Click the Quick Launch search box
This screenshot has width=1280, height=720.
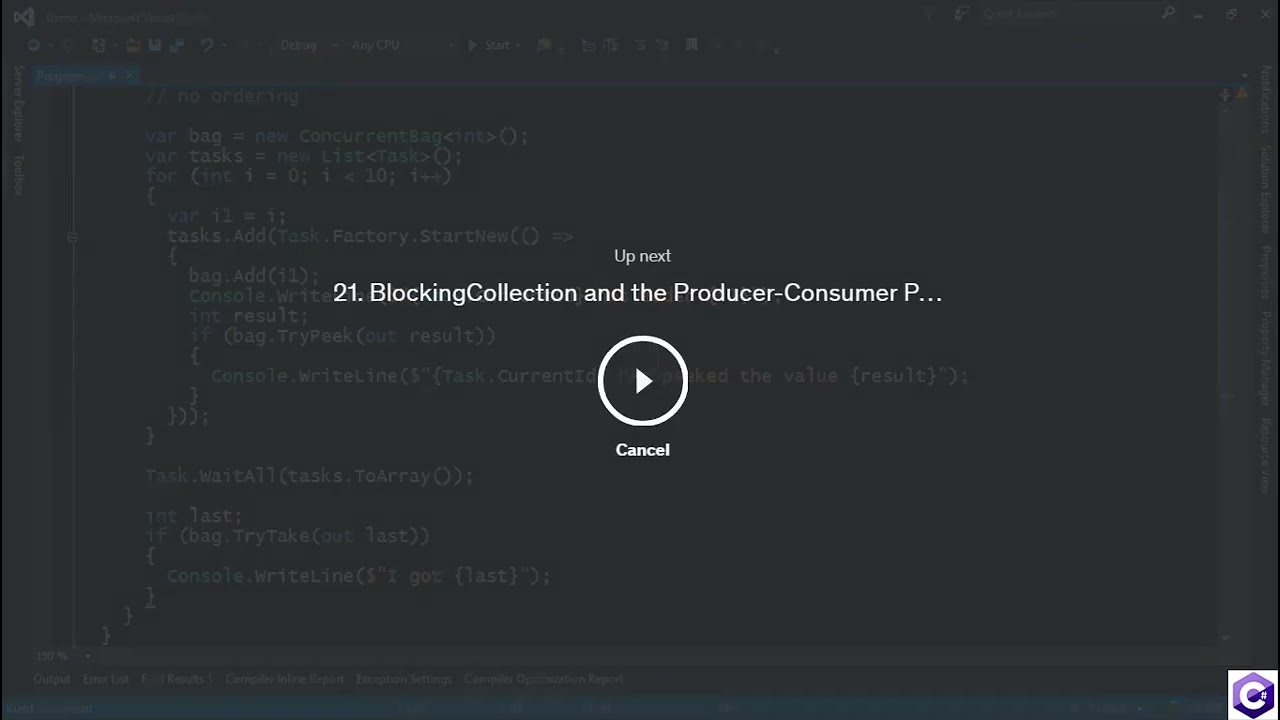1078,14
